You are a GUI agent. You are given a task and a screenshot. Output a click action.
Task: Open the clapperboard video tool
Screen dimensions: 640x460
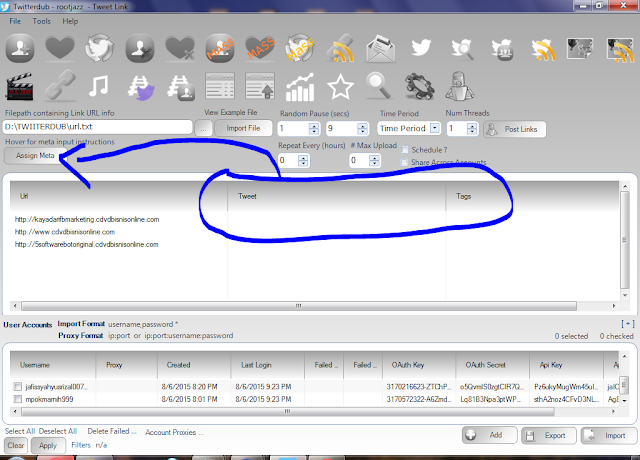[19, 87]
